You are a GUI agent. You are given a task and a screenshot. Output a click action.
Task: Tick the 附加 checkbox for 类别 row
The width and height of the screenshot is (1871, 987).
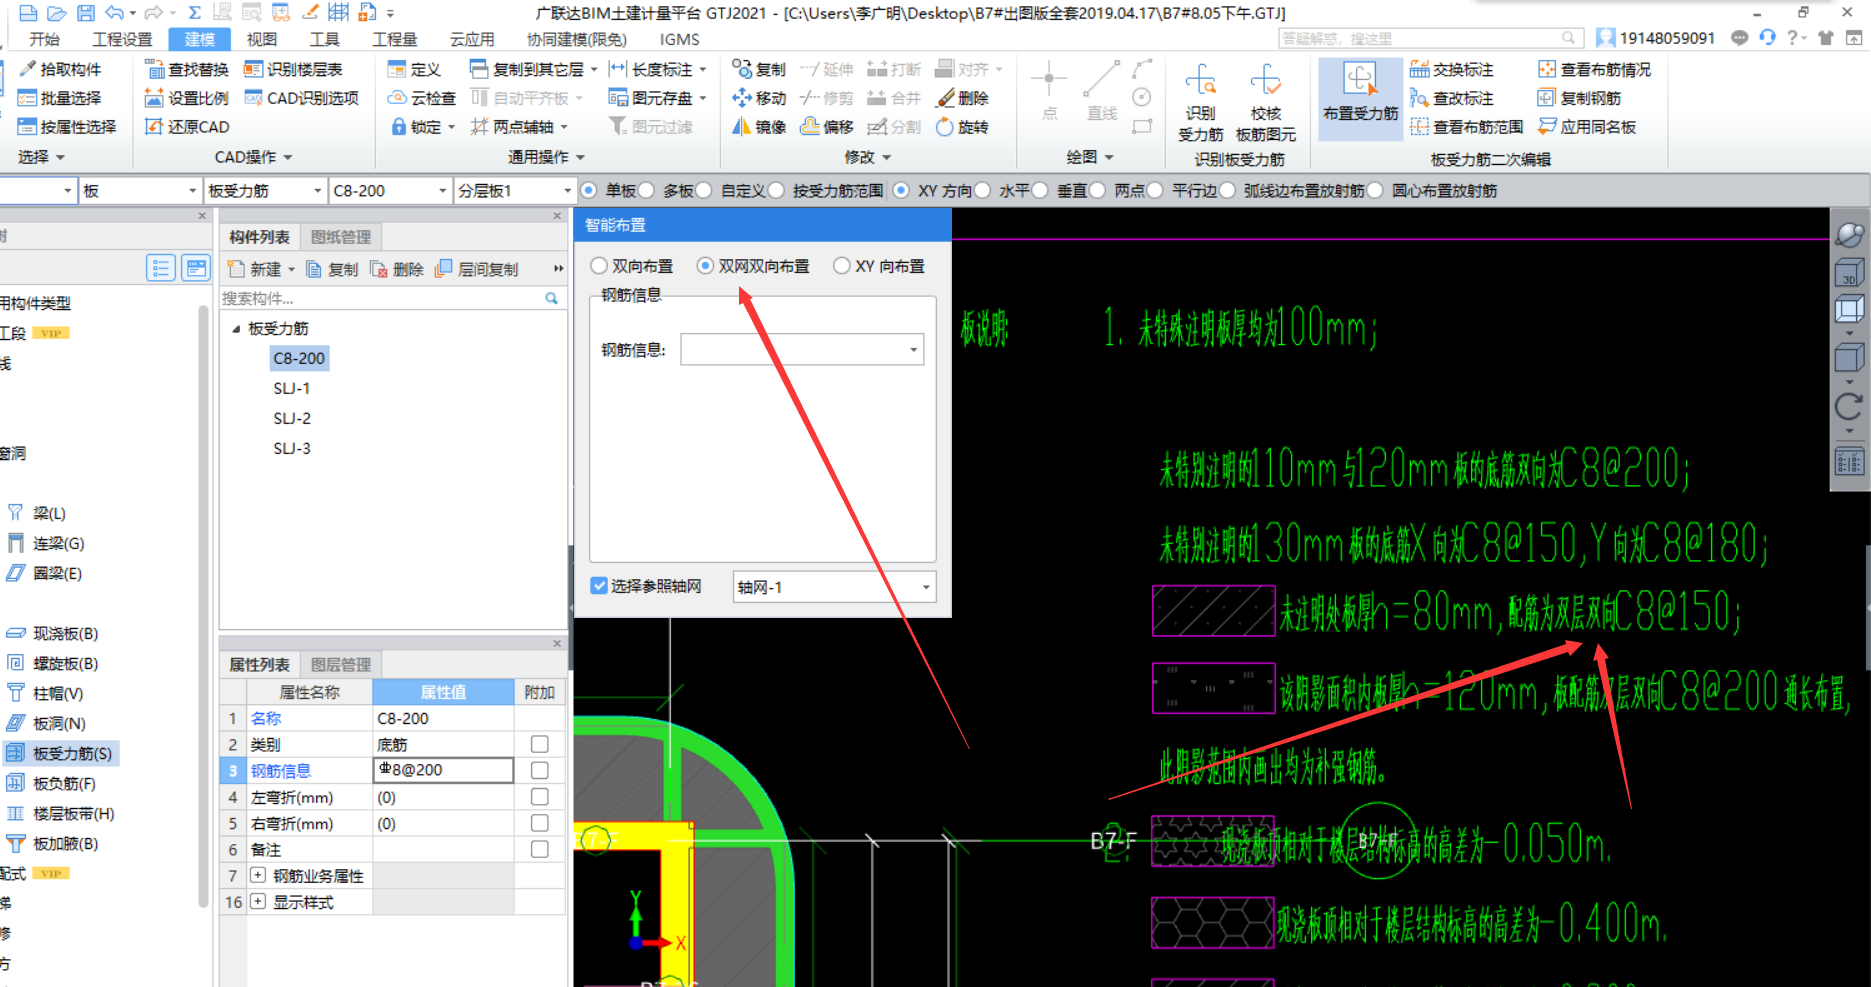point(540,744)
